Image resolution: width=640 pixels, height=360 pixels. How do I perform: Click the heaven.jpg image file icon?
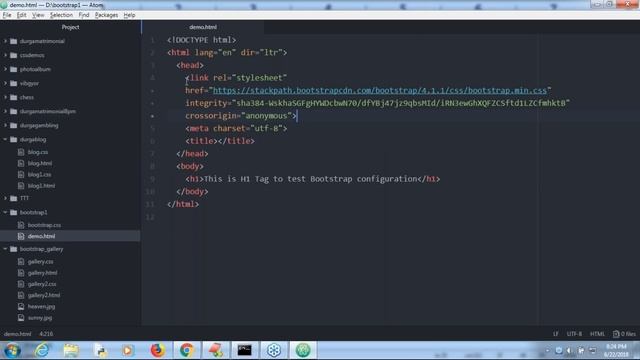point(21,306)
